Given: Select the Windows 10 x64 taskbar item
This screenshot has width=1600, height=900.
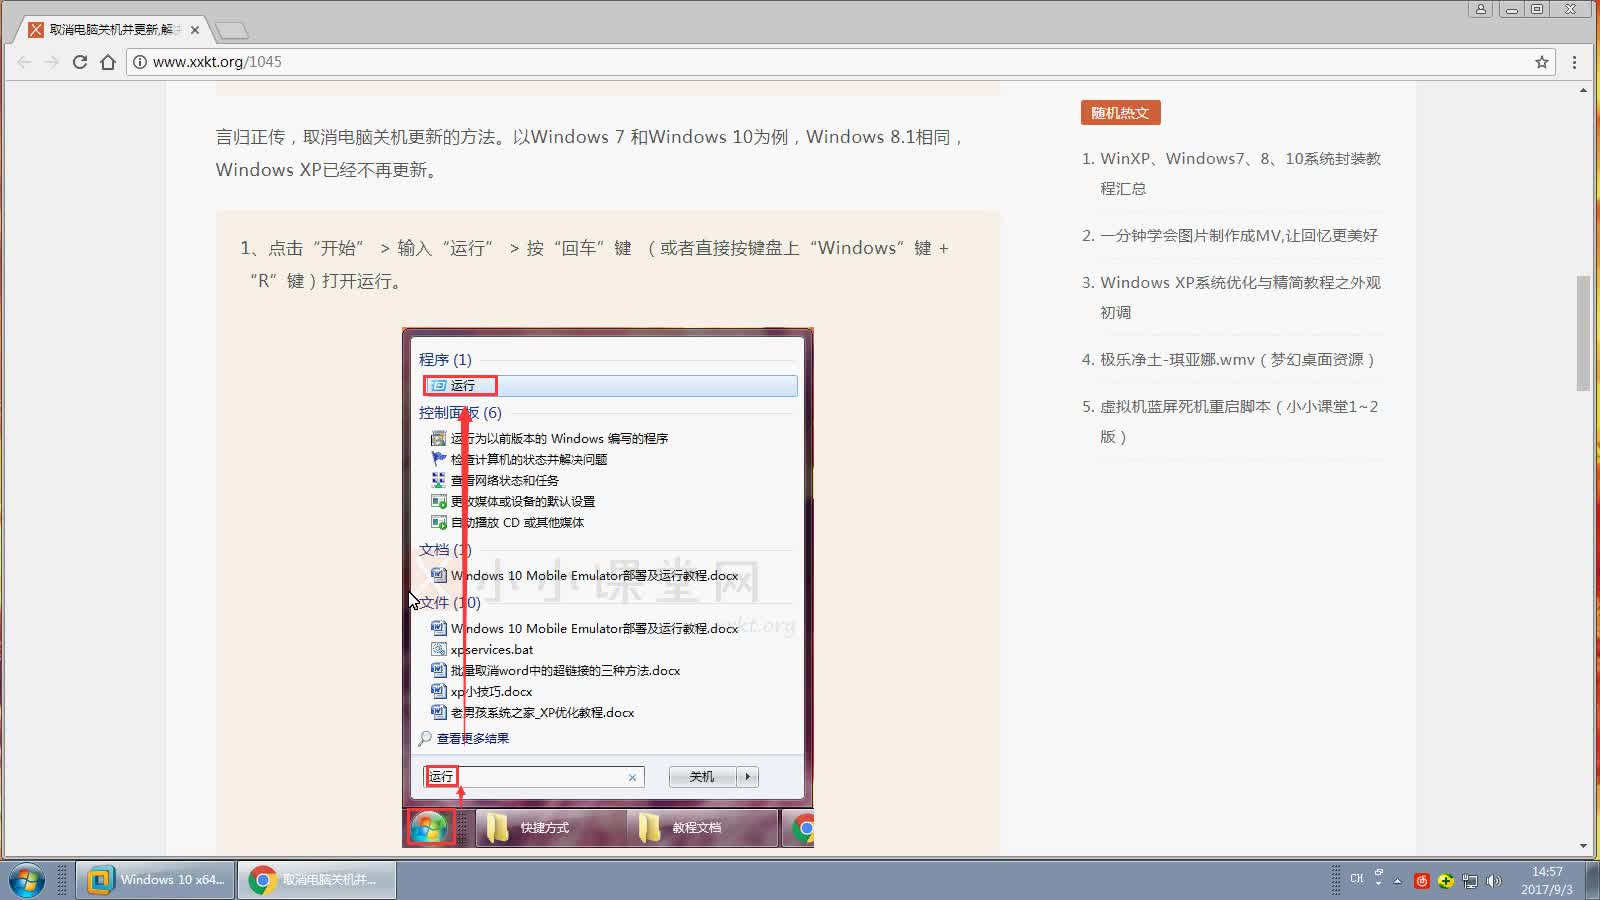Looking at the screenshot, I should (155, 880).
